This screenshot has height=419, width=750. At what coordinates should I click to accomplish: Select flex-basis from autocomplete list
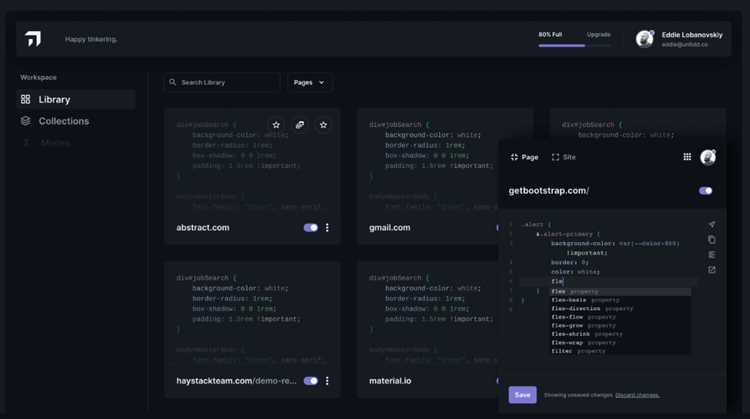pos(621,300)
